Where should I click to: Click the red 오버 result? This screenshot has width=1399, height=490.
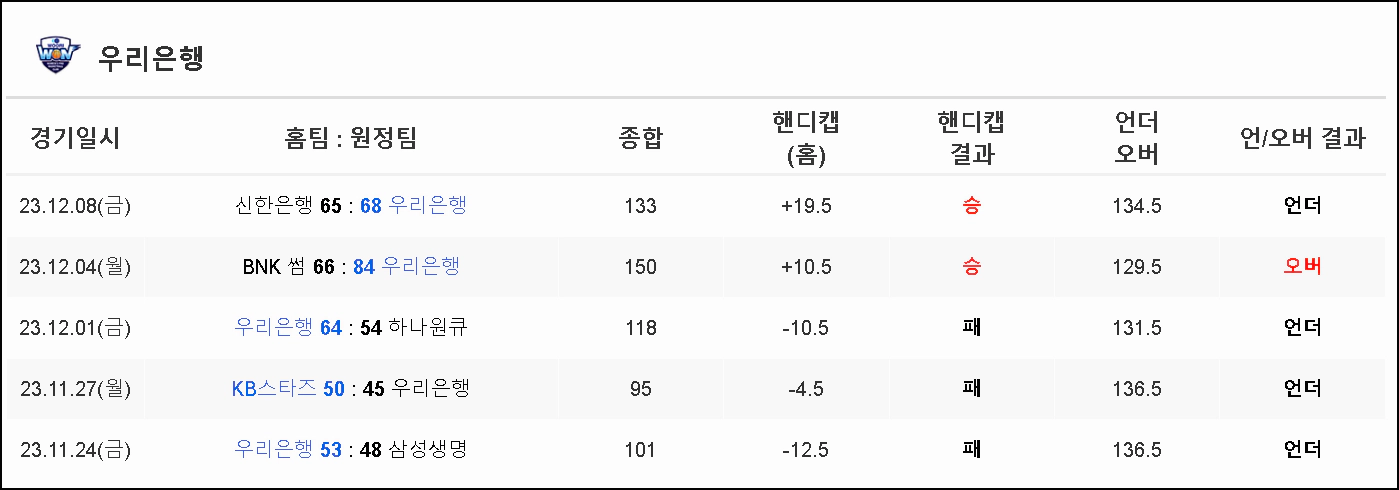point(1302,267)
